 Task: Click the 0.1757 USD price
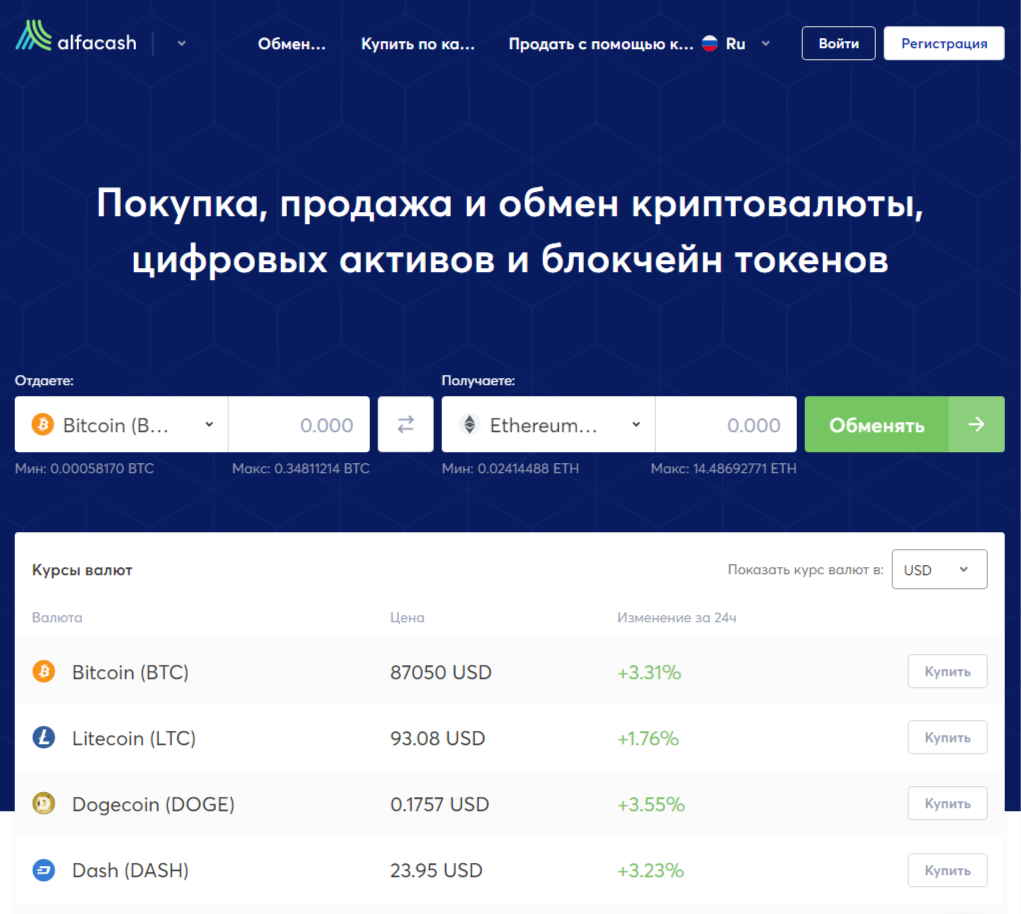pyautogui.click(x=440, y=805)
